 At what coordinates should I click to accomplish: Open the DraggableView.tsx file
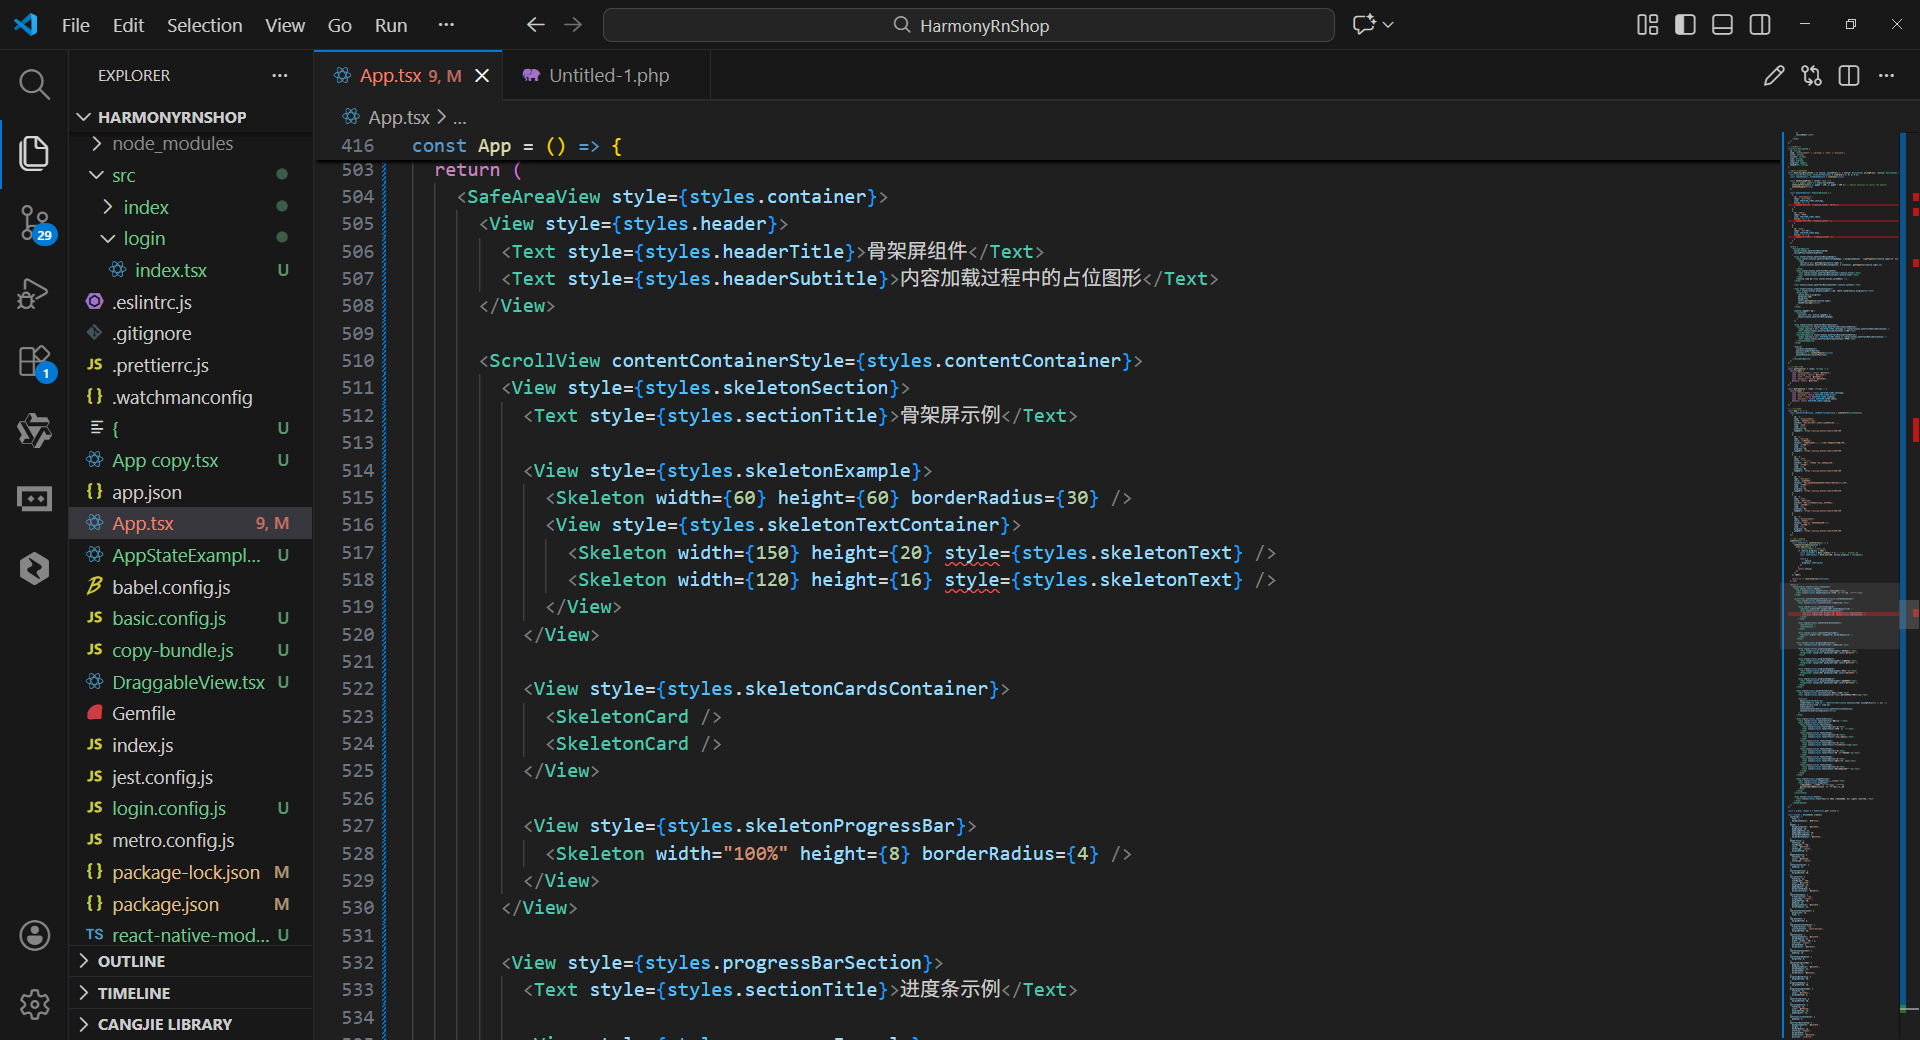[190, 683]
